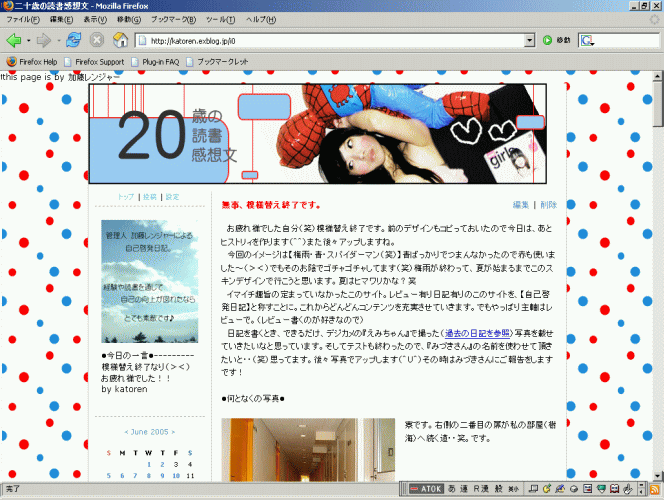Click the 編集 link beside post title

click(521, 205)
